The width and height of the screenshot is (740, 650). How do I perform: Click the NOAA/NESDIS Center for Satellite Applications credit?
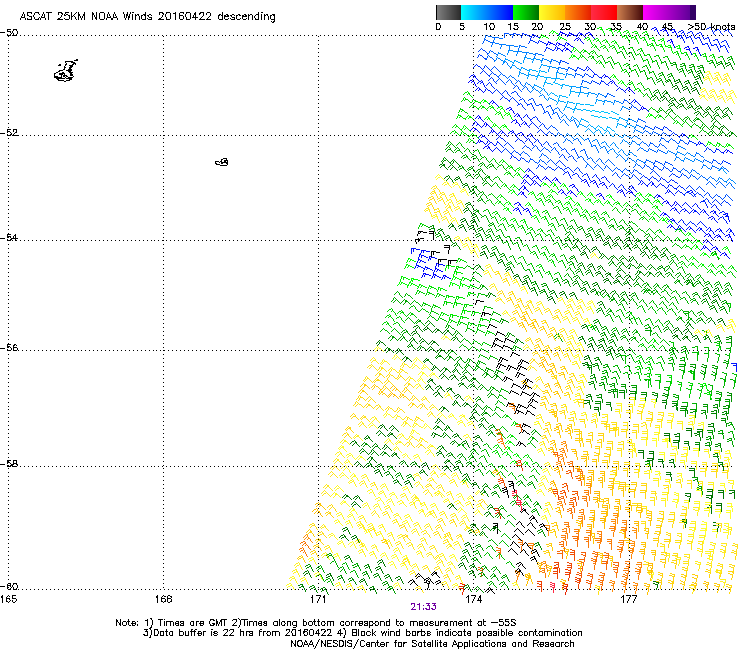pyautogui.click(x=432, y=644)
